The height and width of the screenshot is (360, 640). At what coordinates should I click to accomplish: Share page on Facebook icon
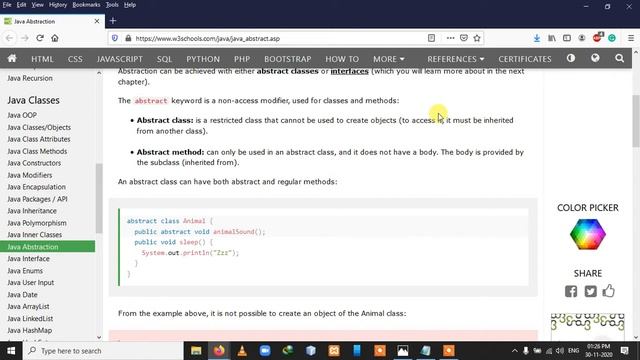click(571, 291)
